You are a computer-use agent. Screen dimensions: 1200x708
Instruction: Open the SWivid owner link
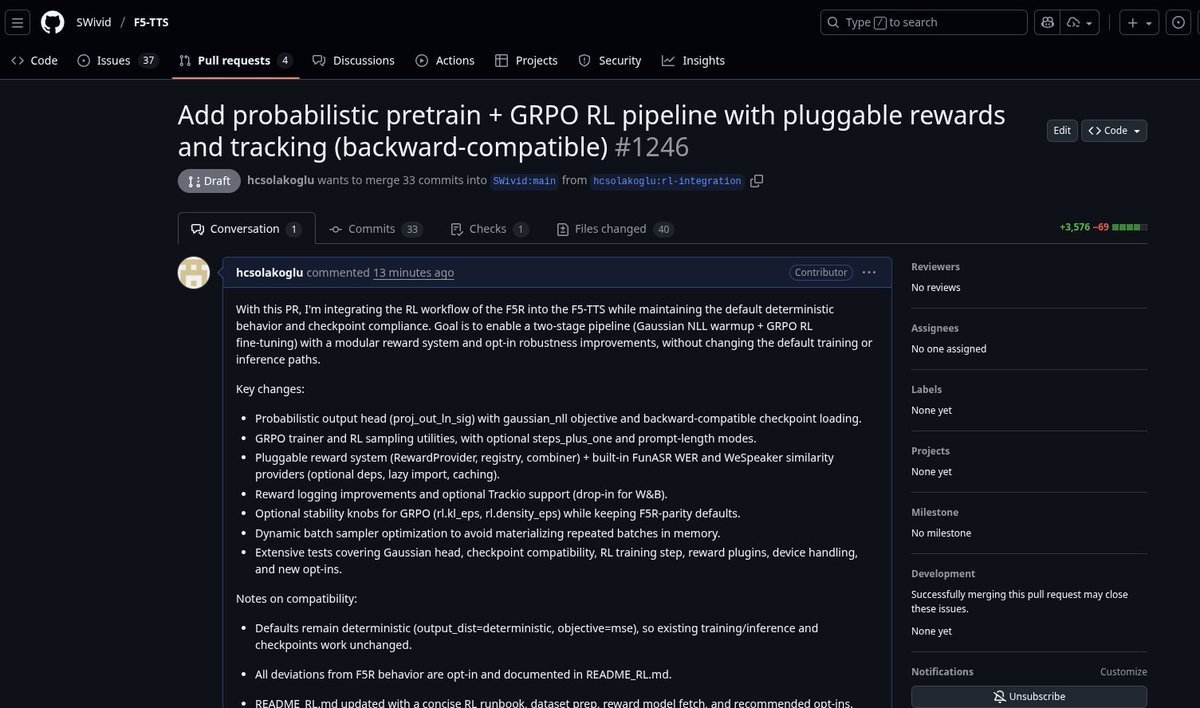pos(93,22)
